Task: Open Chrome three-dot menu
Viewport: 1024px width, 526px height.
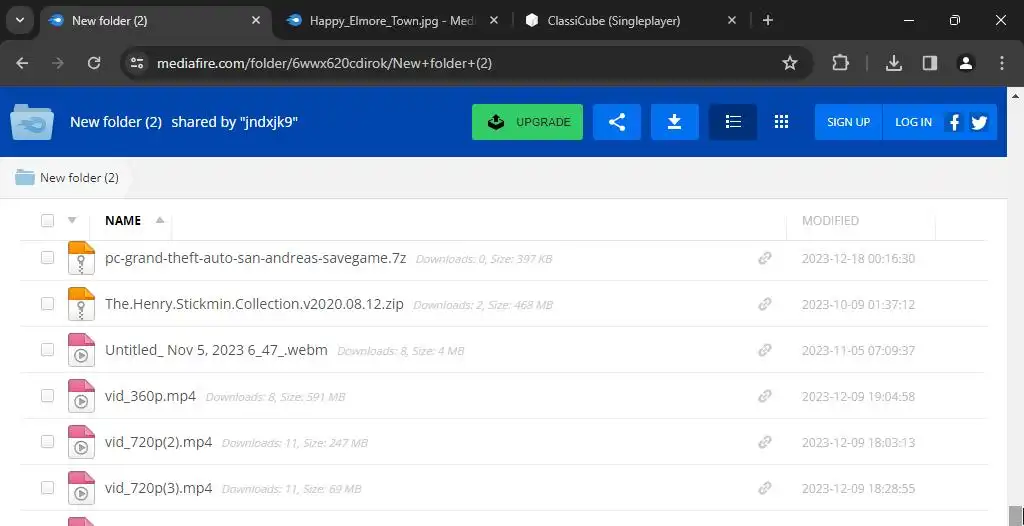Action: pos(1002,63)
